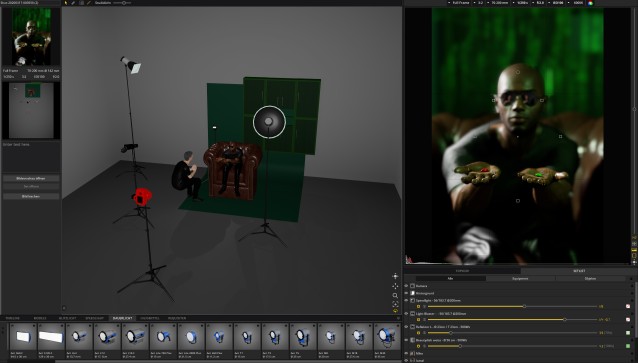The height and width of the screenshot is (363, 638).
Task: Toggle the yellow power button under Light Blaster
Action: (418, 319)
